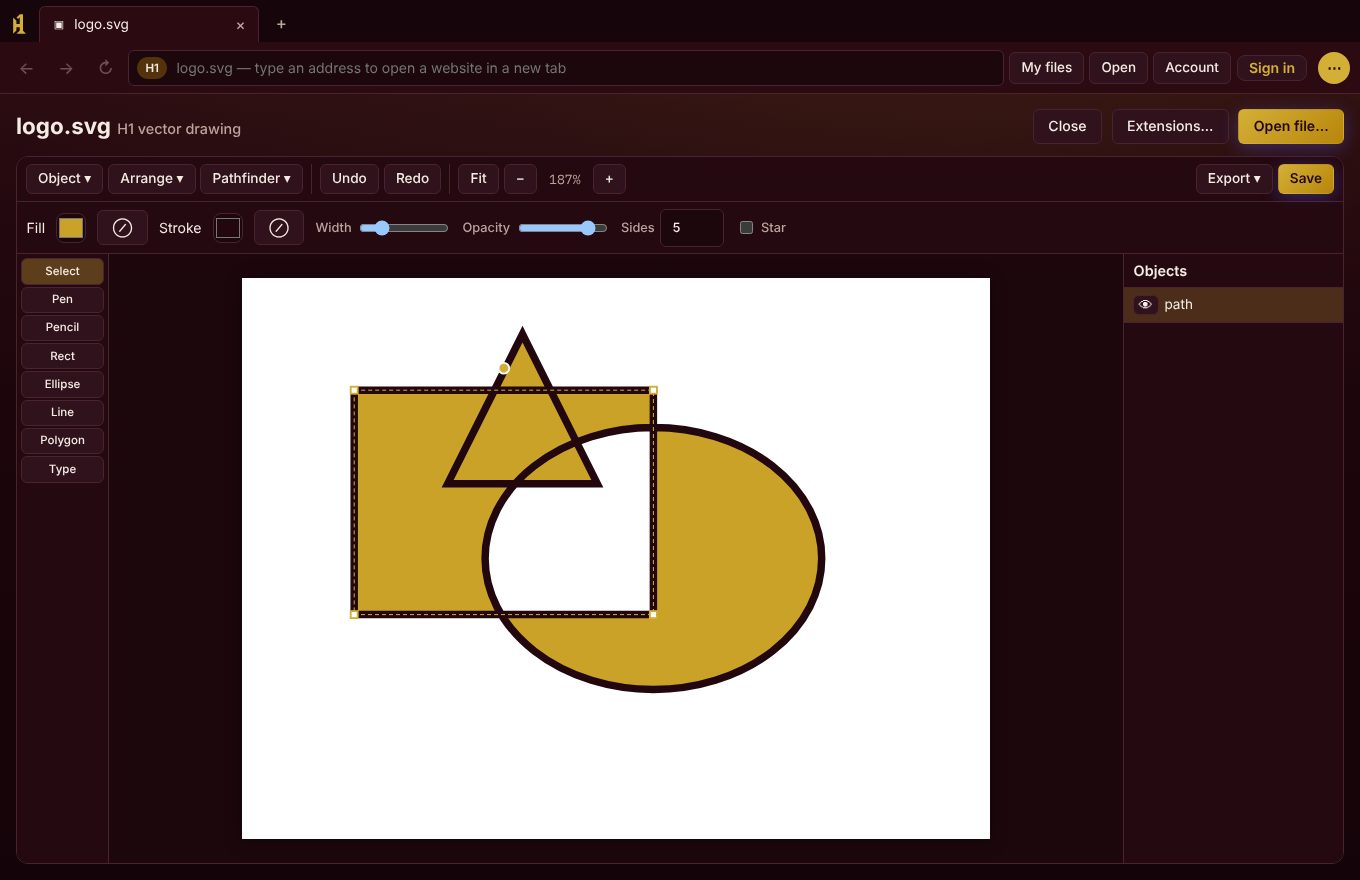Expand the Export dropdown
This screenshot has width=1360, height=880.
(x=1235, y=179)
